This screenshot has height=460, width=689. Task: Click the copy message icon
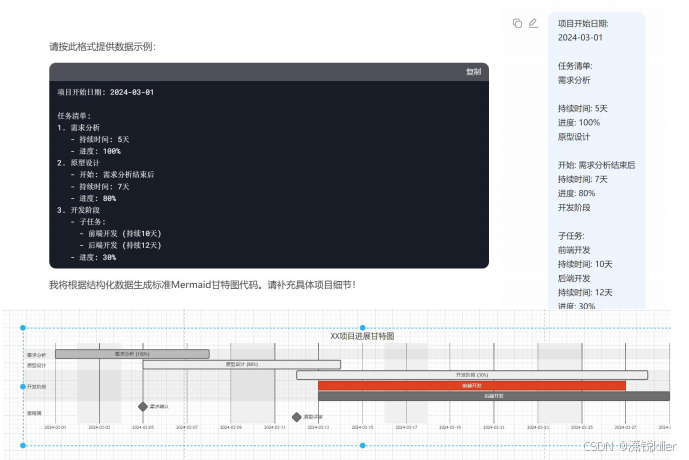pos(517,23)
